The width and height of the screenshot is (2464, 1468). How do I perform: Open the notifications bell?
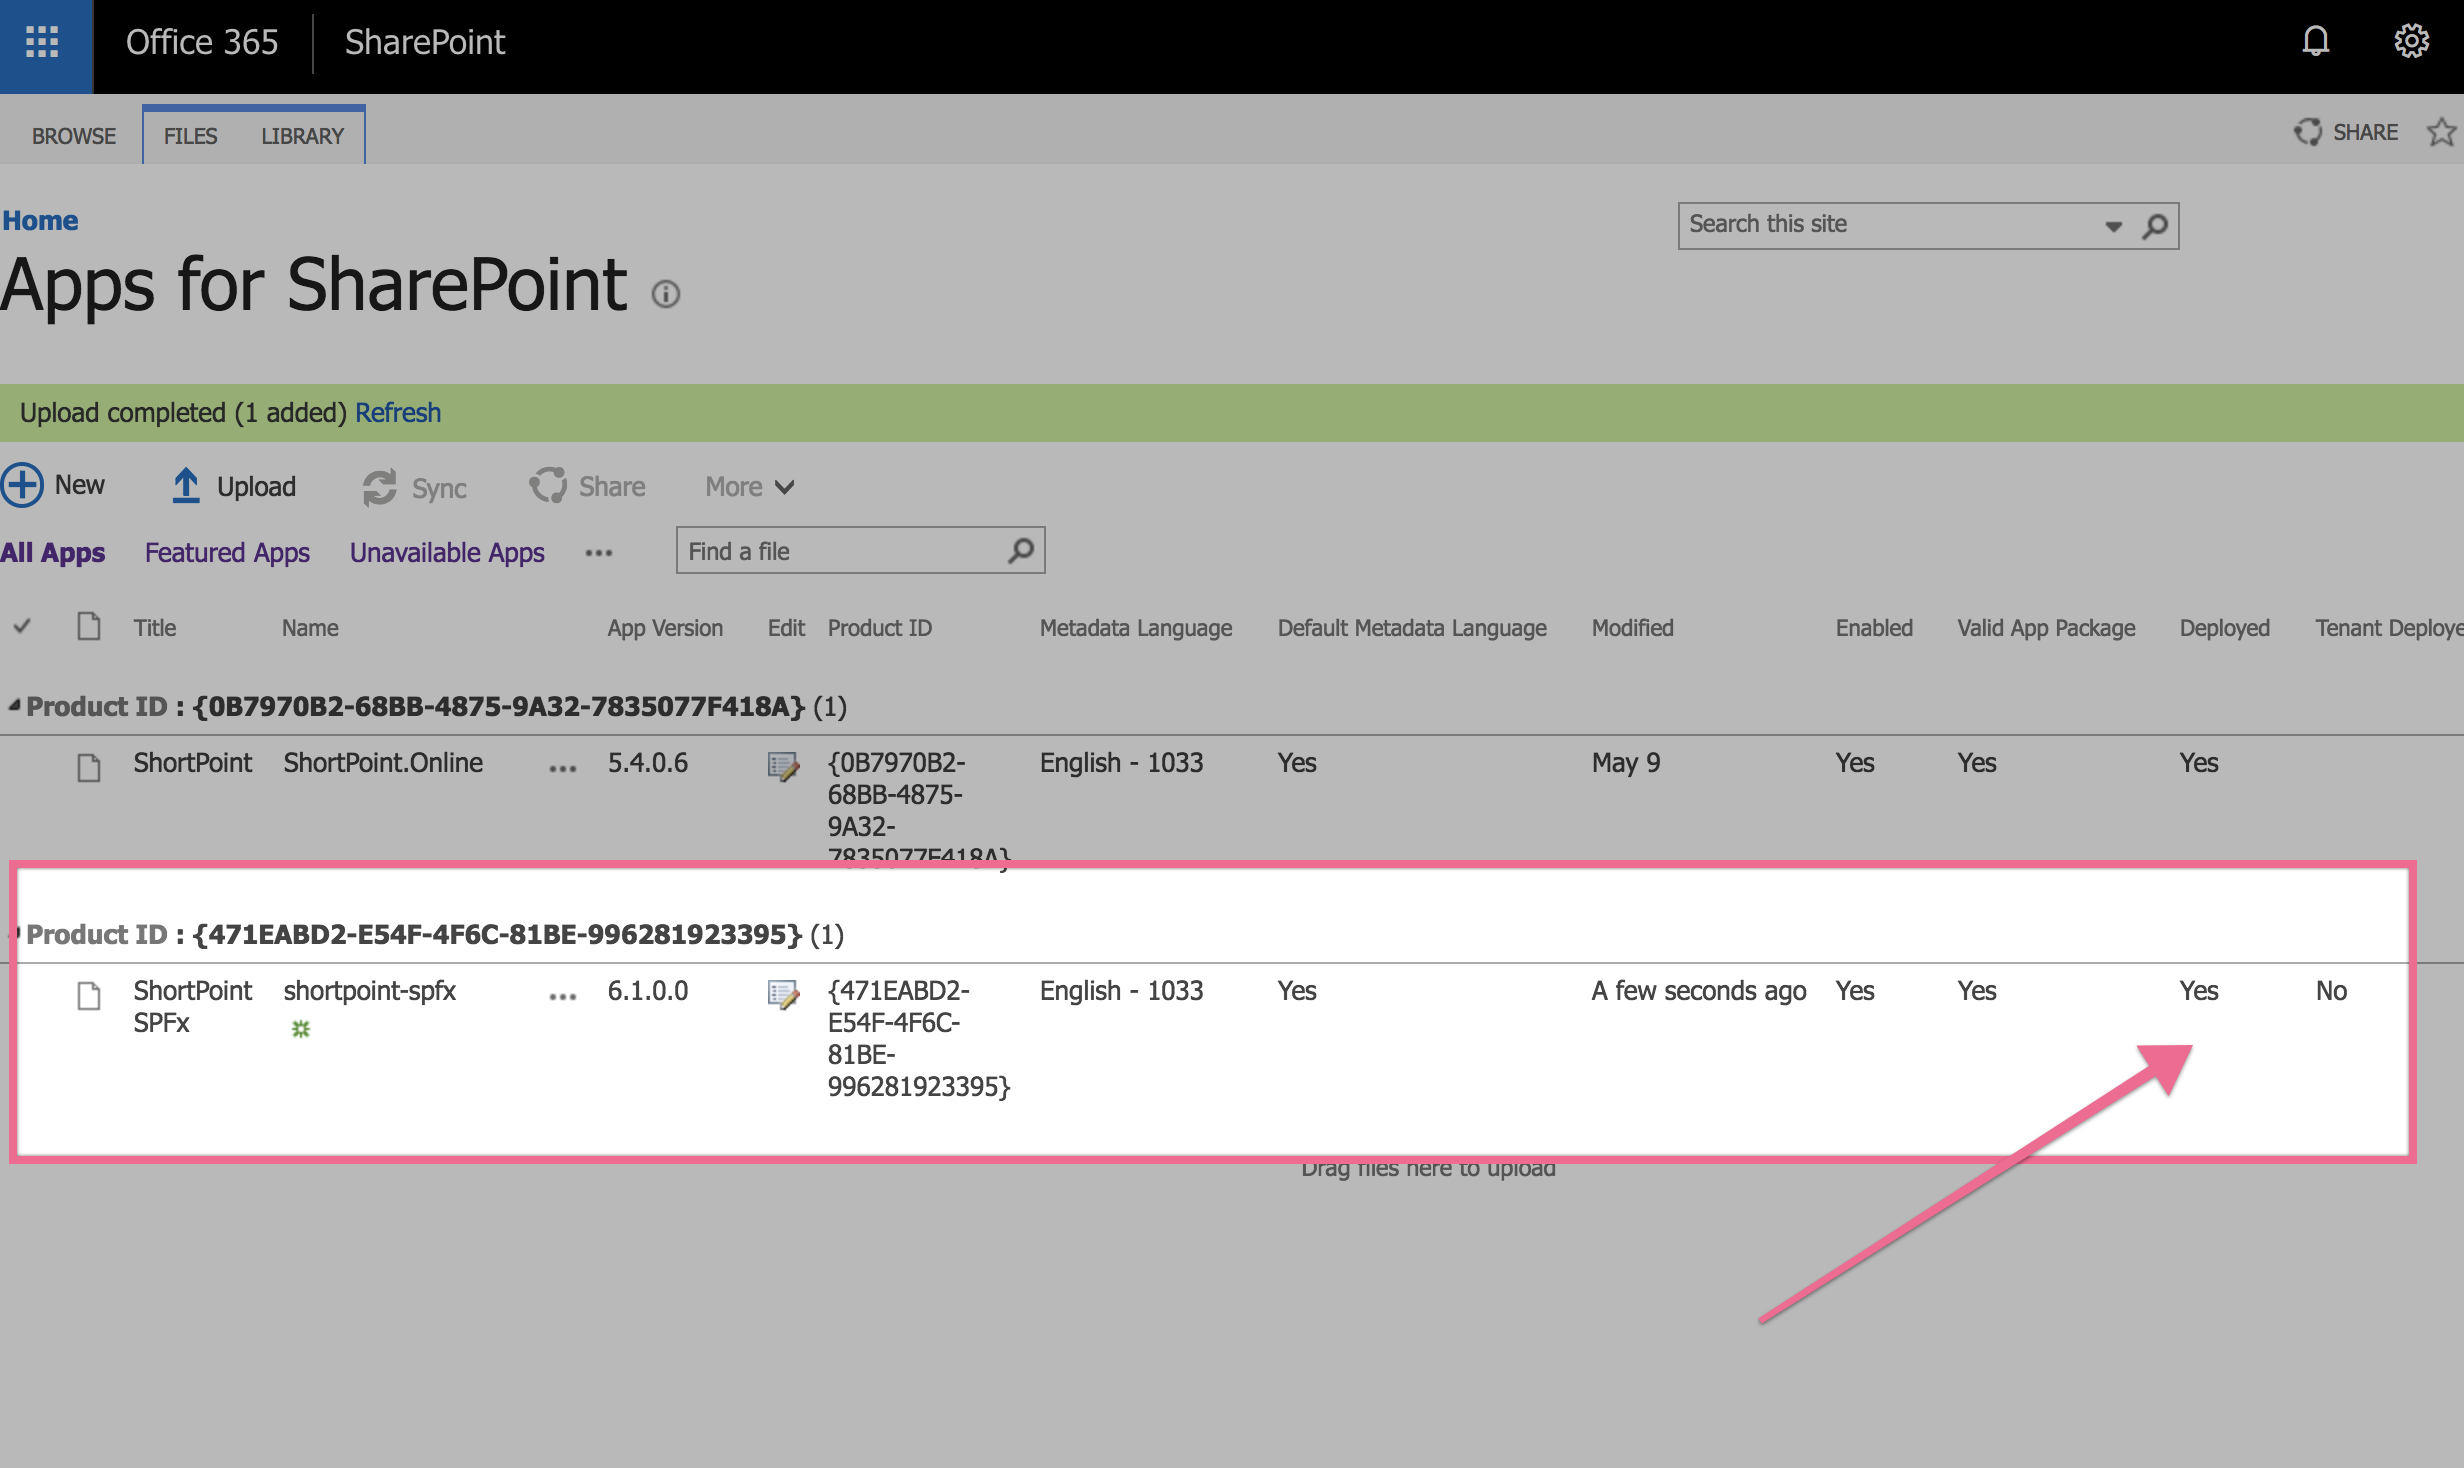2315,42
